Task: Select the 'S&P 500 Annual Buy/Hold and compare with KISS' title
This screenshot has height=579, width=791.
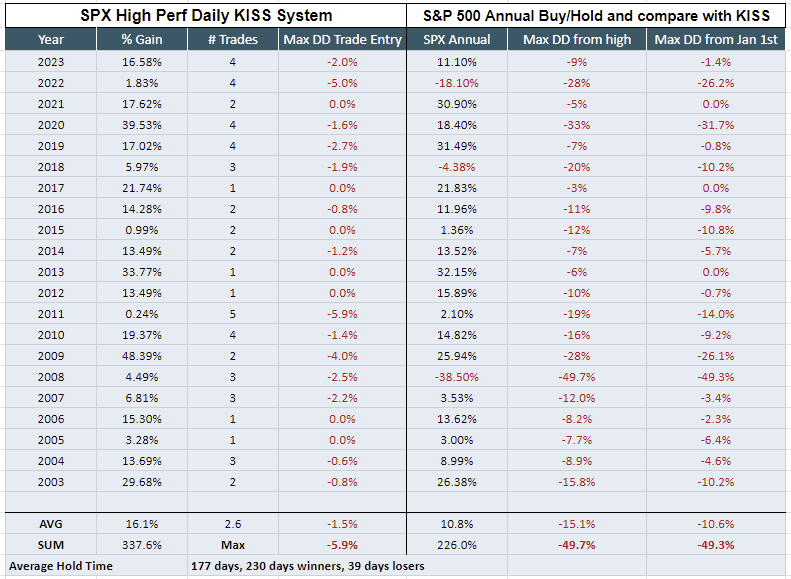Action: (x=596, y=16)
